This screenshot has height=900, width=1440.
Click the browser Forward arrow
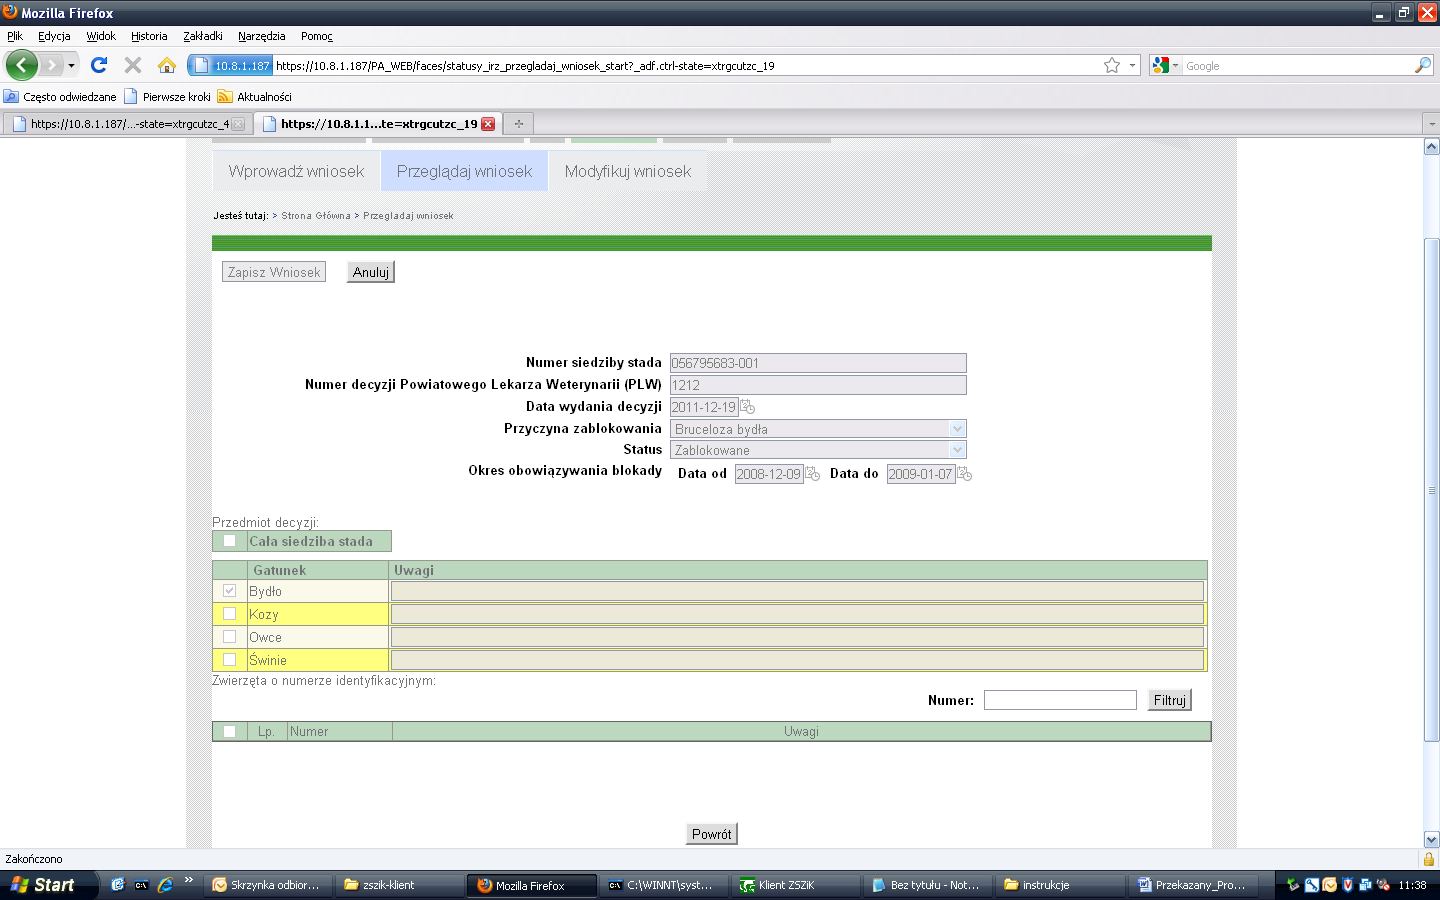tap(51, 65)
